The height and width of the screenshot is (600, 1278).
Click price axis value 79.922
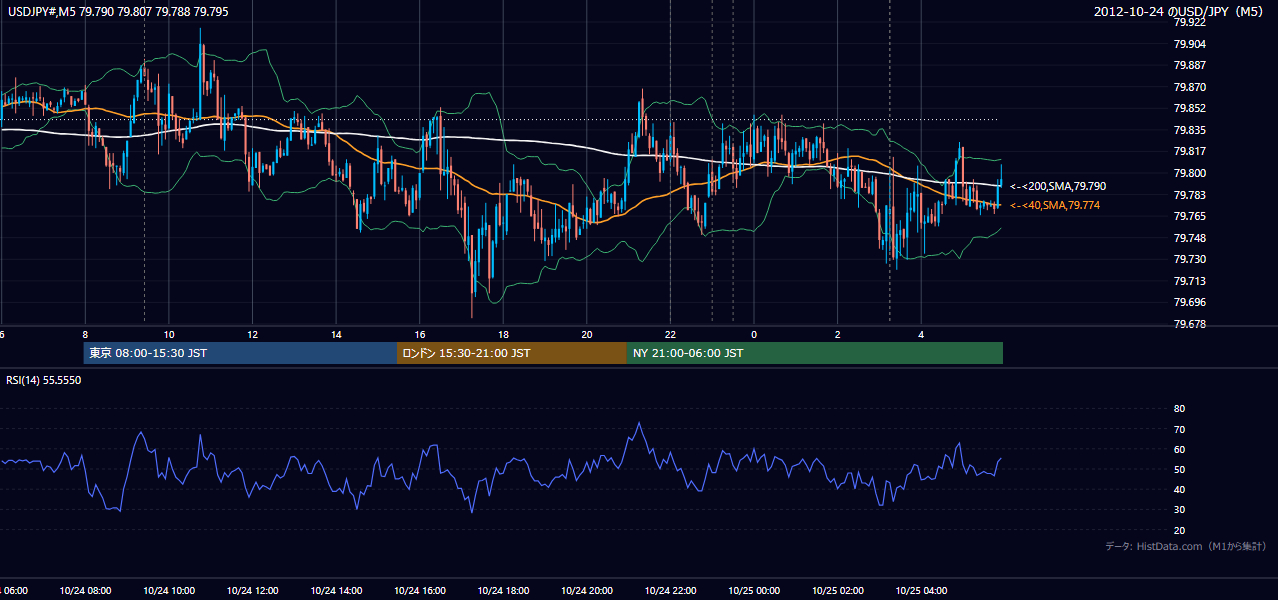(1189, 22)
